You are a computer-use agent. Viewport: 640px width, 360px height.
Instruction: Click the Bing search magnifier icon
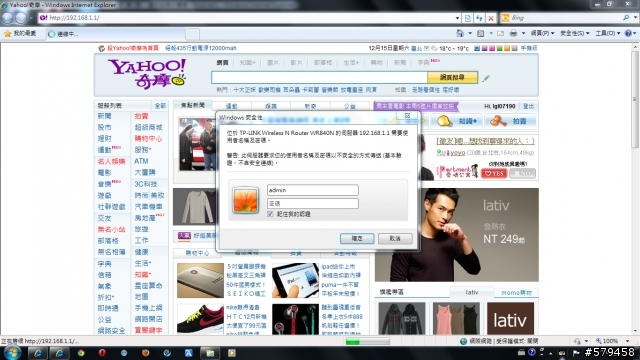pyautogui.click(x=626, y=18)
